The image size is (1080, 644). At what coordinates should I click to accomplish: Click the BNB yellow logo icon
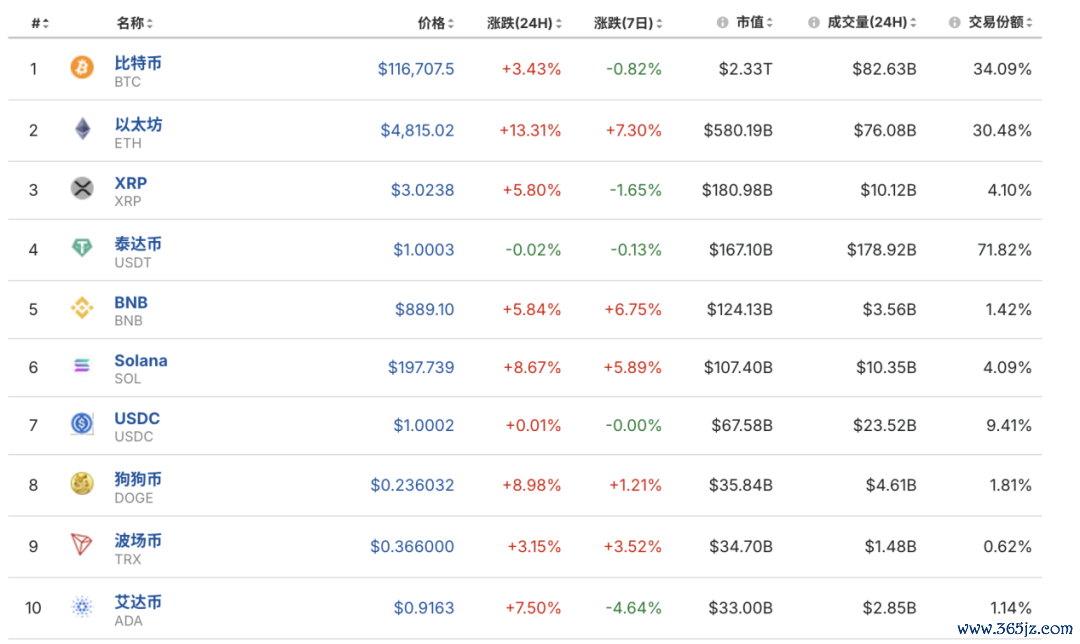tap(82, 308)
